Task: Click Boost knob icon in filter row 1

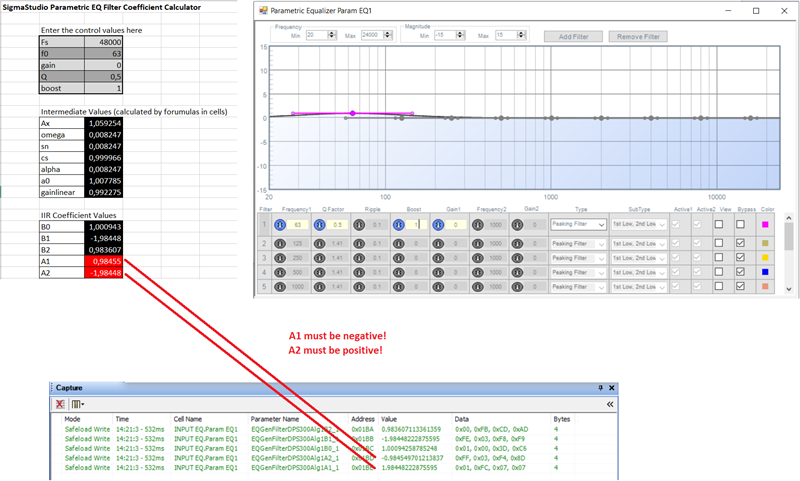Action: [x=398, y=224]
